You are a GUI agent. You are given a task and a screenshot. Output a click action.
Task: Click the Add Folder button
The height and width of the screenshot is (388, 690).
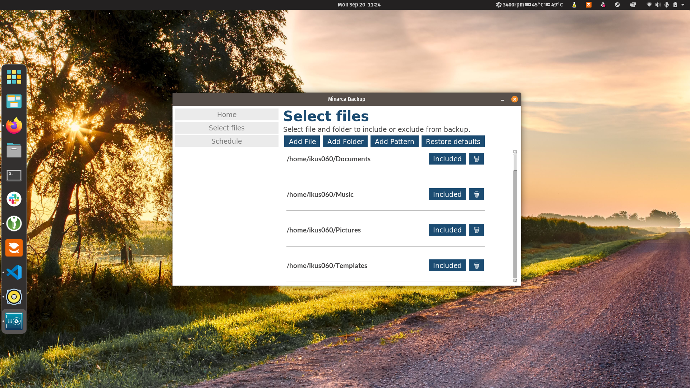345,141
